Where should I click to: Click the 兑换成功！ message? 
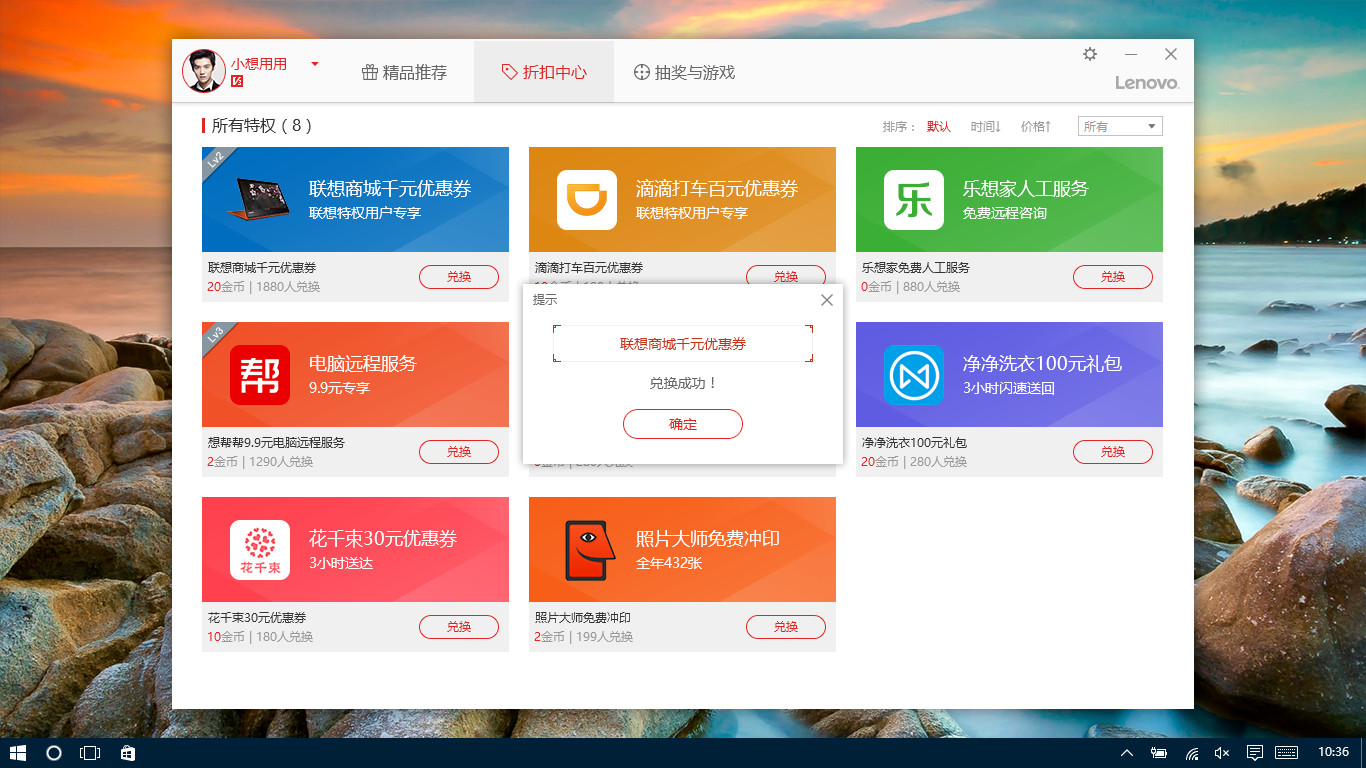click(x=683, y=383)
